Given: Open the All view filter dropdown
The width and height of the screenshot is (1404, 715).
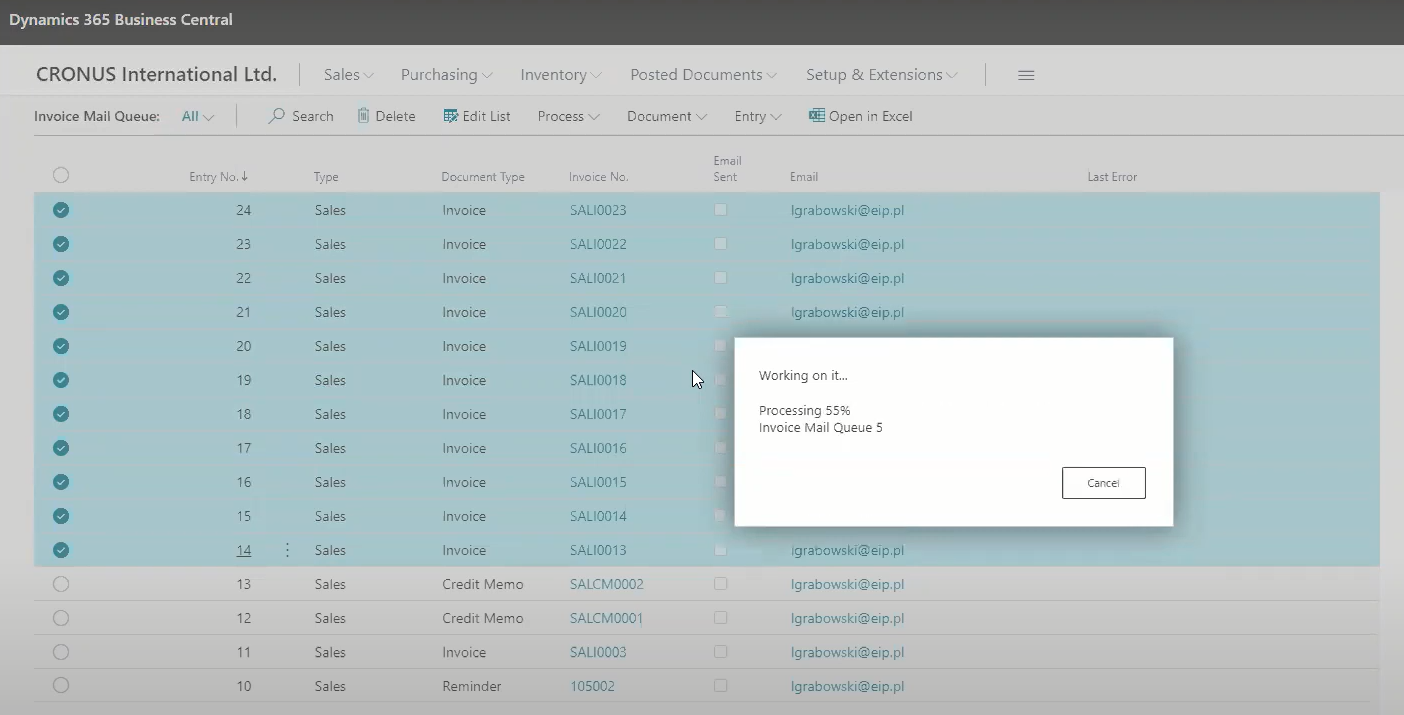Looking at the screenshot, I should [198, 116].
